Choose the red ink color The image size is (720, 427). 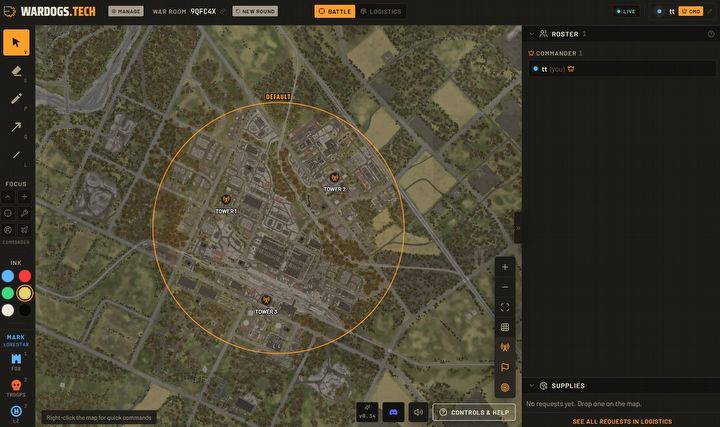click(25, 276)
